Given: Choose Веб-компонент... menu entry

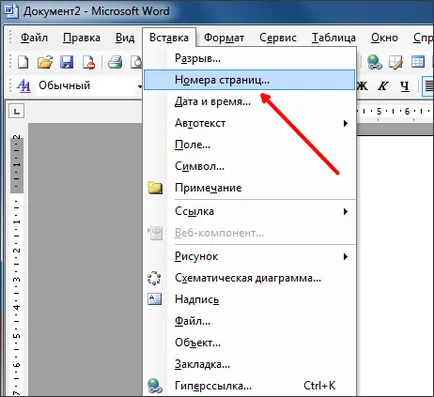Looking at the screenshot, I should [x=249, y=233].
